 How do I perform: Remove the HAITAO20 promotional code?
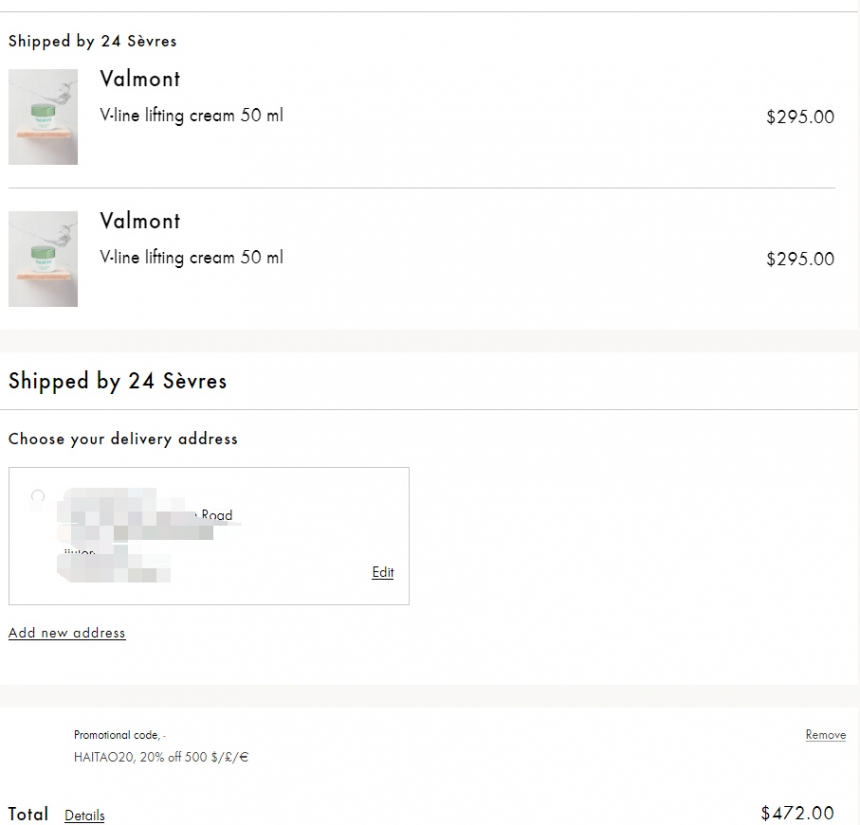(x=825, y=735)
